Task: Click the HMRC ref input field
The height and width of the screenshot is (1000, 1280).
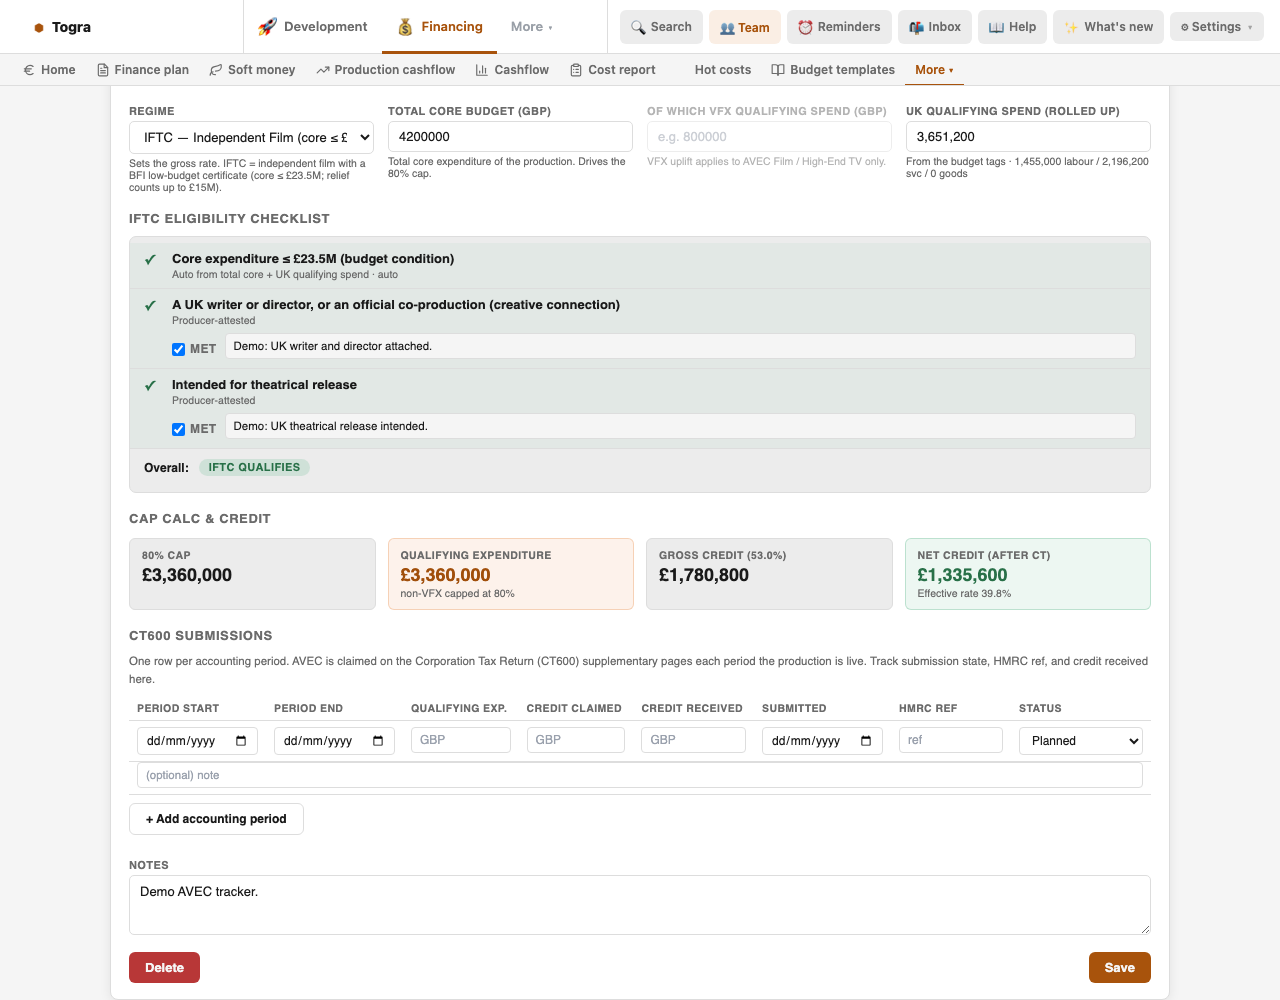Action: (x=951, y=740)
